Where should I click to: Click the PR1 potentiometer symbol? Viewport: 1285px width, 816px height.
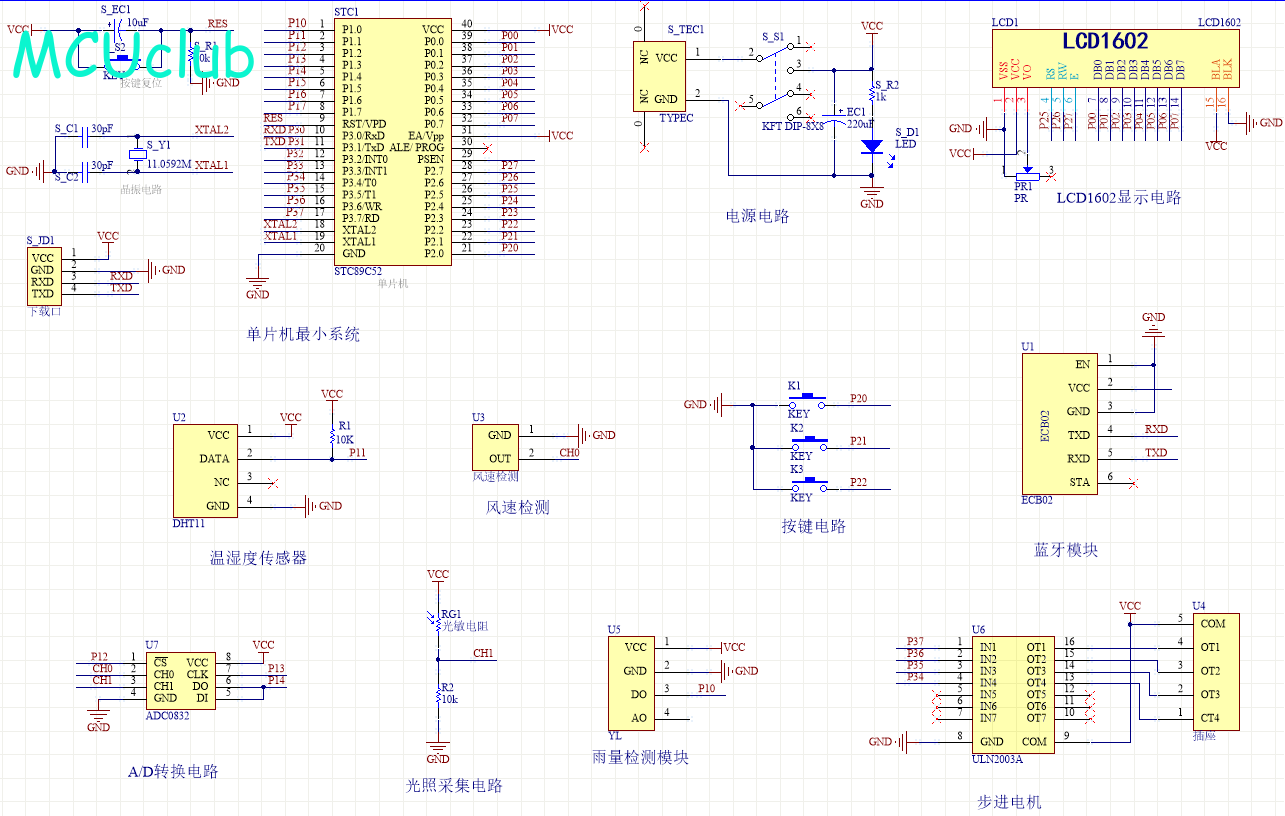(1024, 176)
